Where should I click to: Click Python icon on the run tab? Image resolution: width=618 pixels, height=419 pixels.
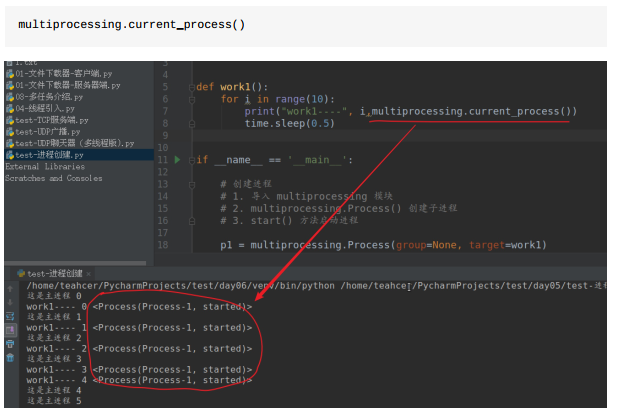tap(21, 273)
